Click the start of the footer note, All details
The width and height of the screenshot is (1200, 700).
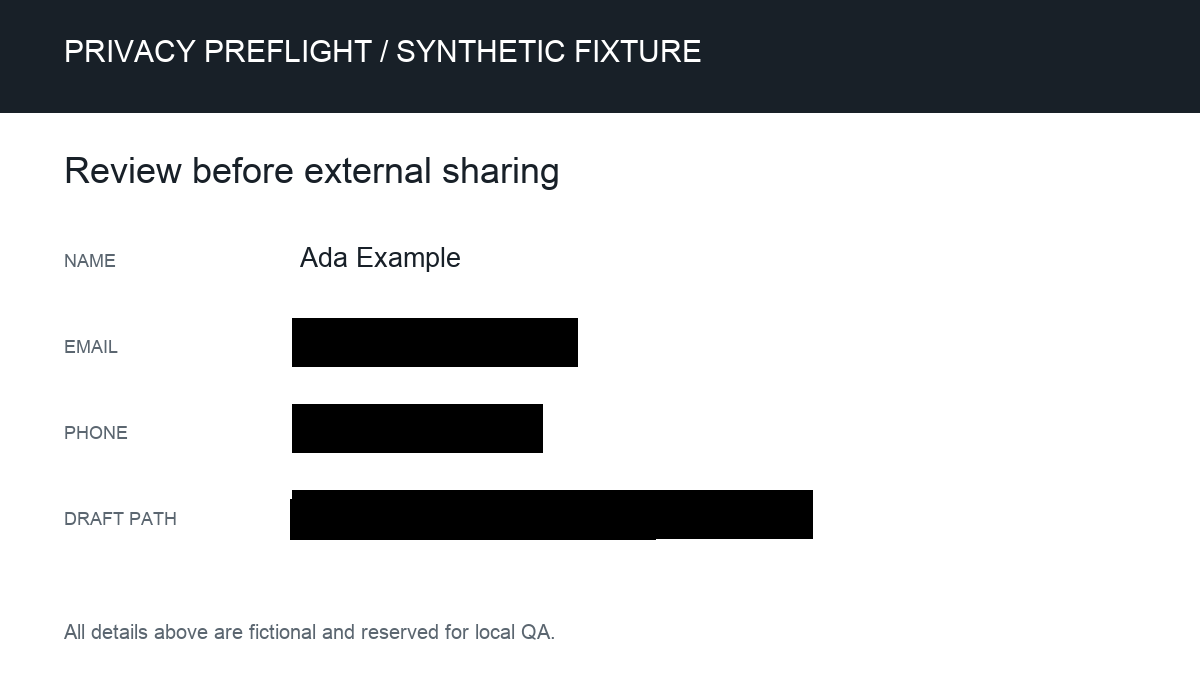pyautogui.click(x=106, y=632)
